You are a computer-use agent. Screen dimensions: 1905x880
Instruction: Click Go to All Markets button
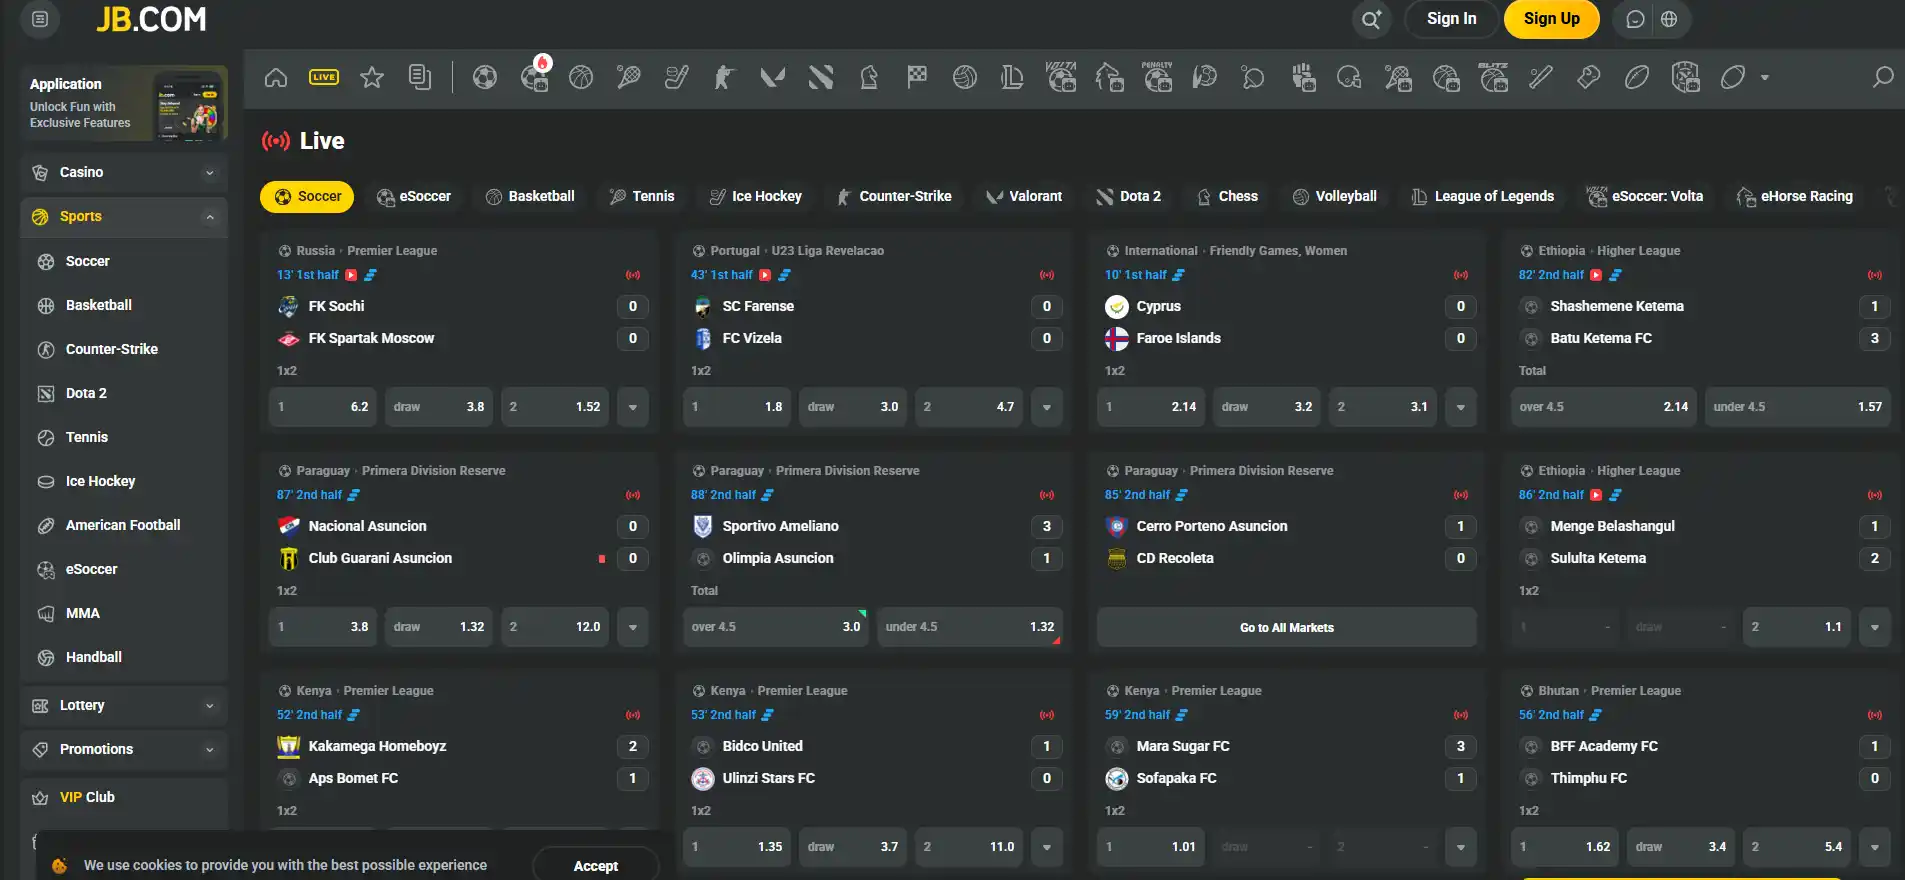pos(1287,627)
